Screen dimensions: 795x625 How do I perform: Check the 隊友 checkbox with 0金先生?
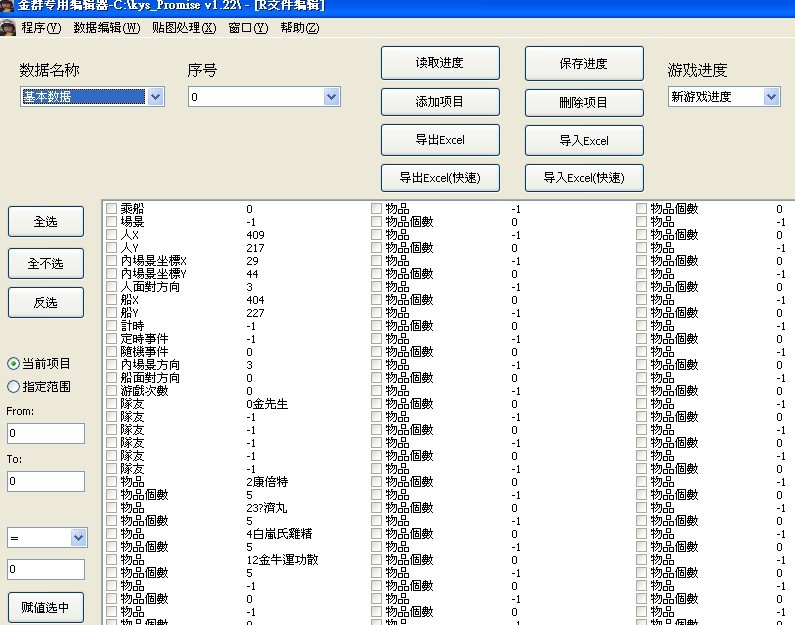112,403
